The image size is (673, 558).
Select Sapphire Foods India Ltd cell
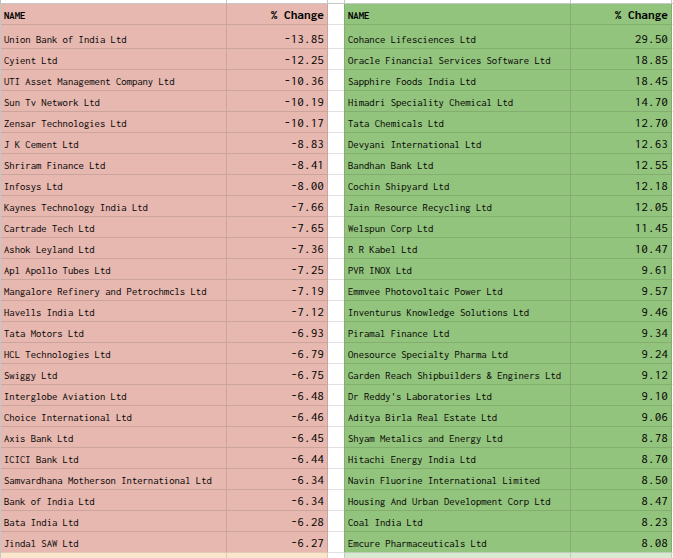click(457, 82)
